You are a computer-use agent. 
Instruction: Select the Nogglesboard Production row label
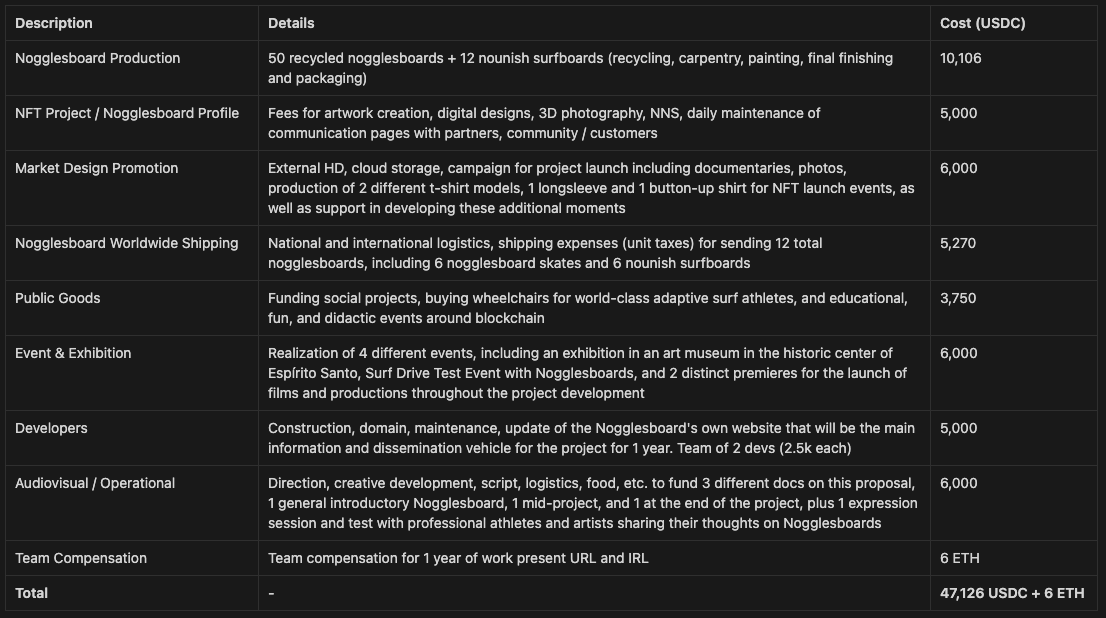(x=98, y=58)
